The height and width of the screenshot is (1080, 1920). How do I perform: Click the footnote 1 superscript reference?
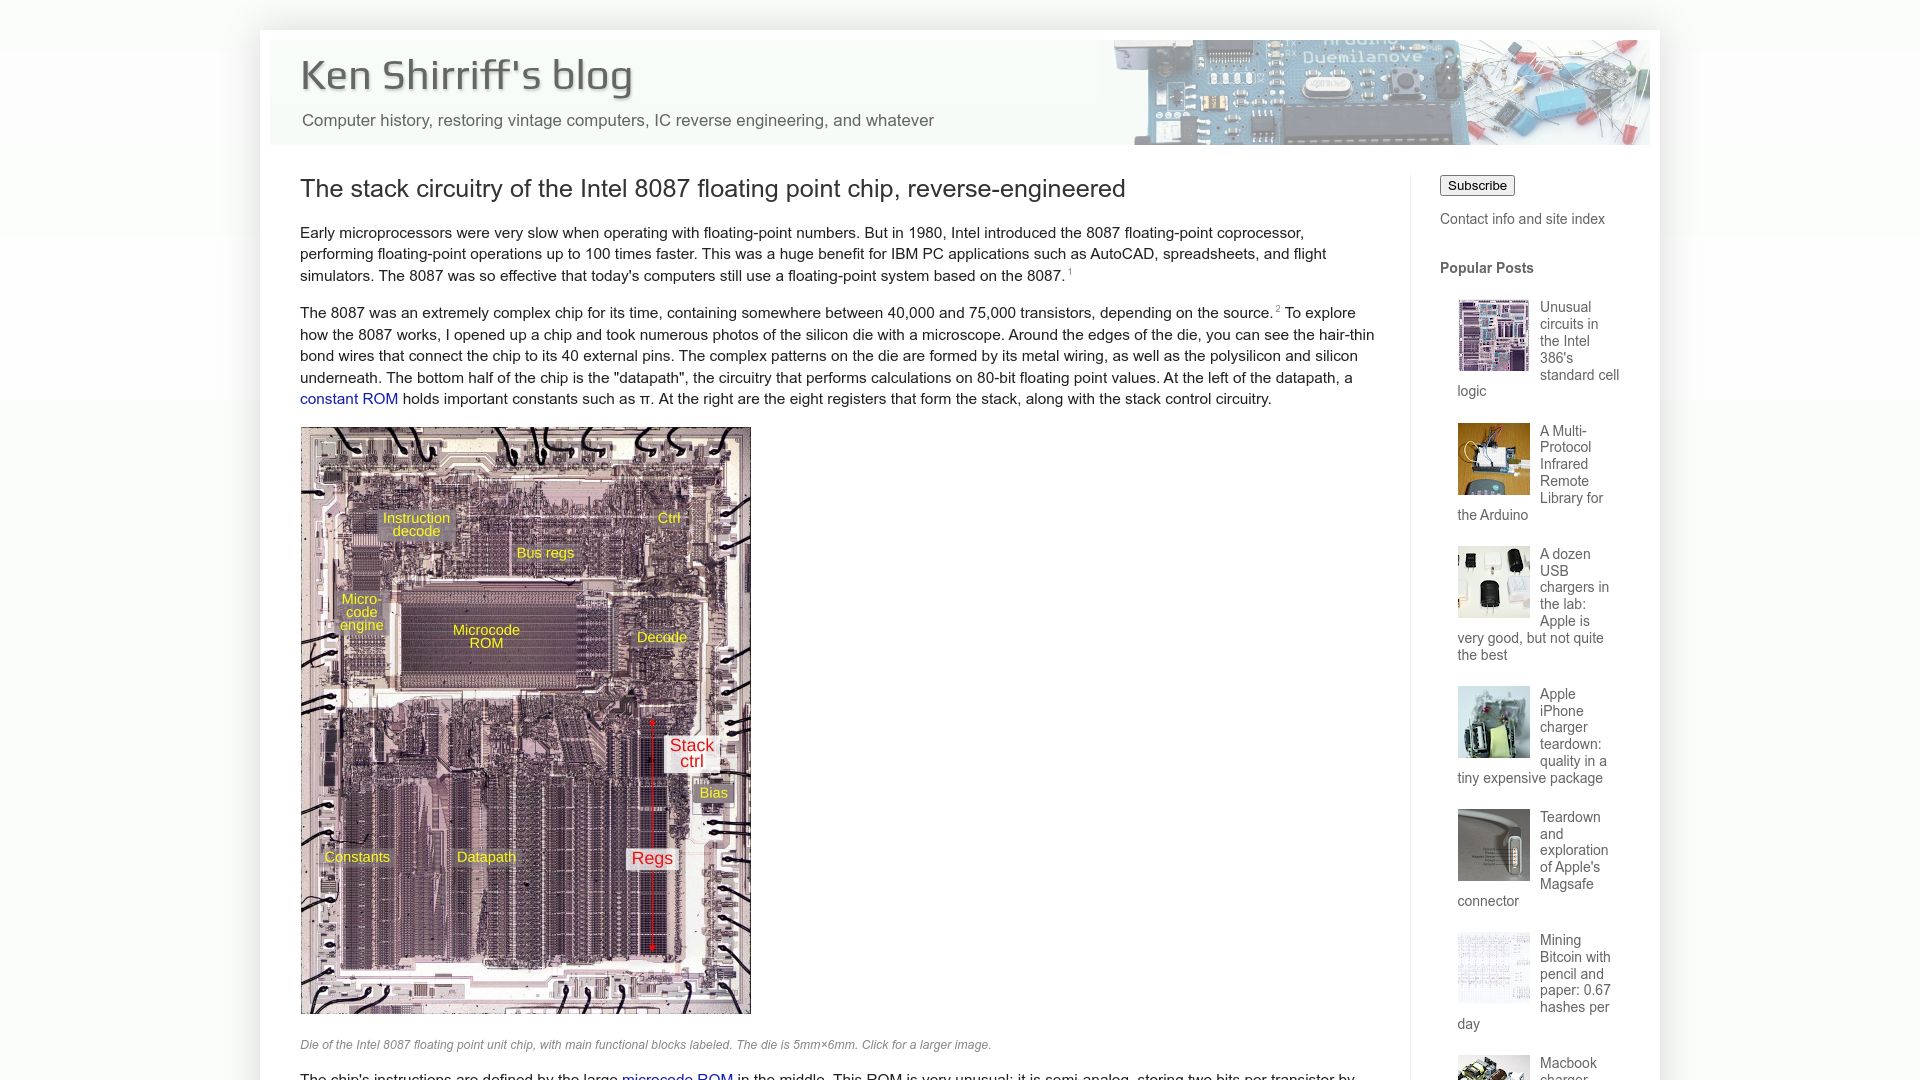(1070, 272)
